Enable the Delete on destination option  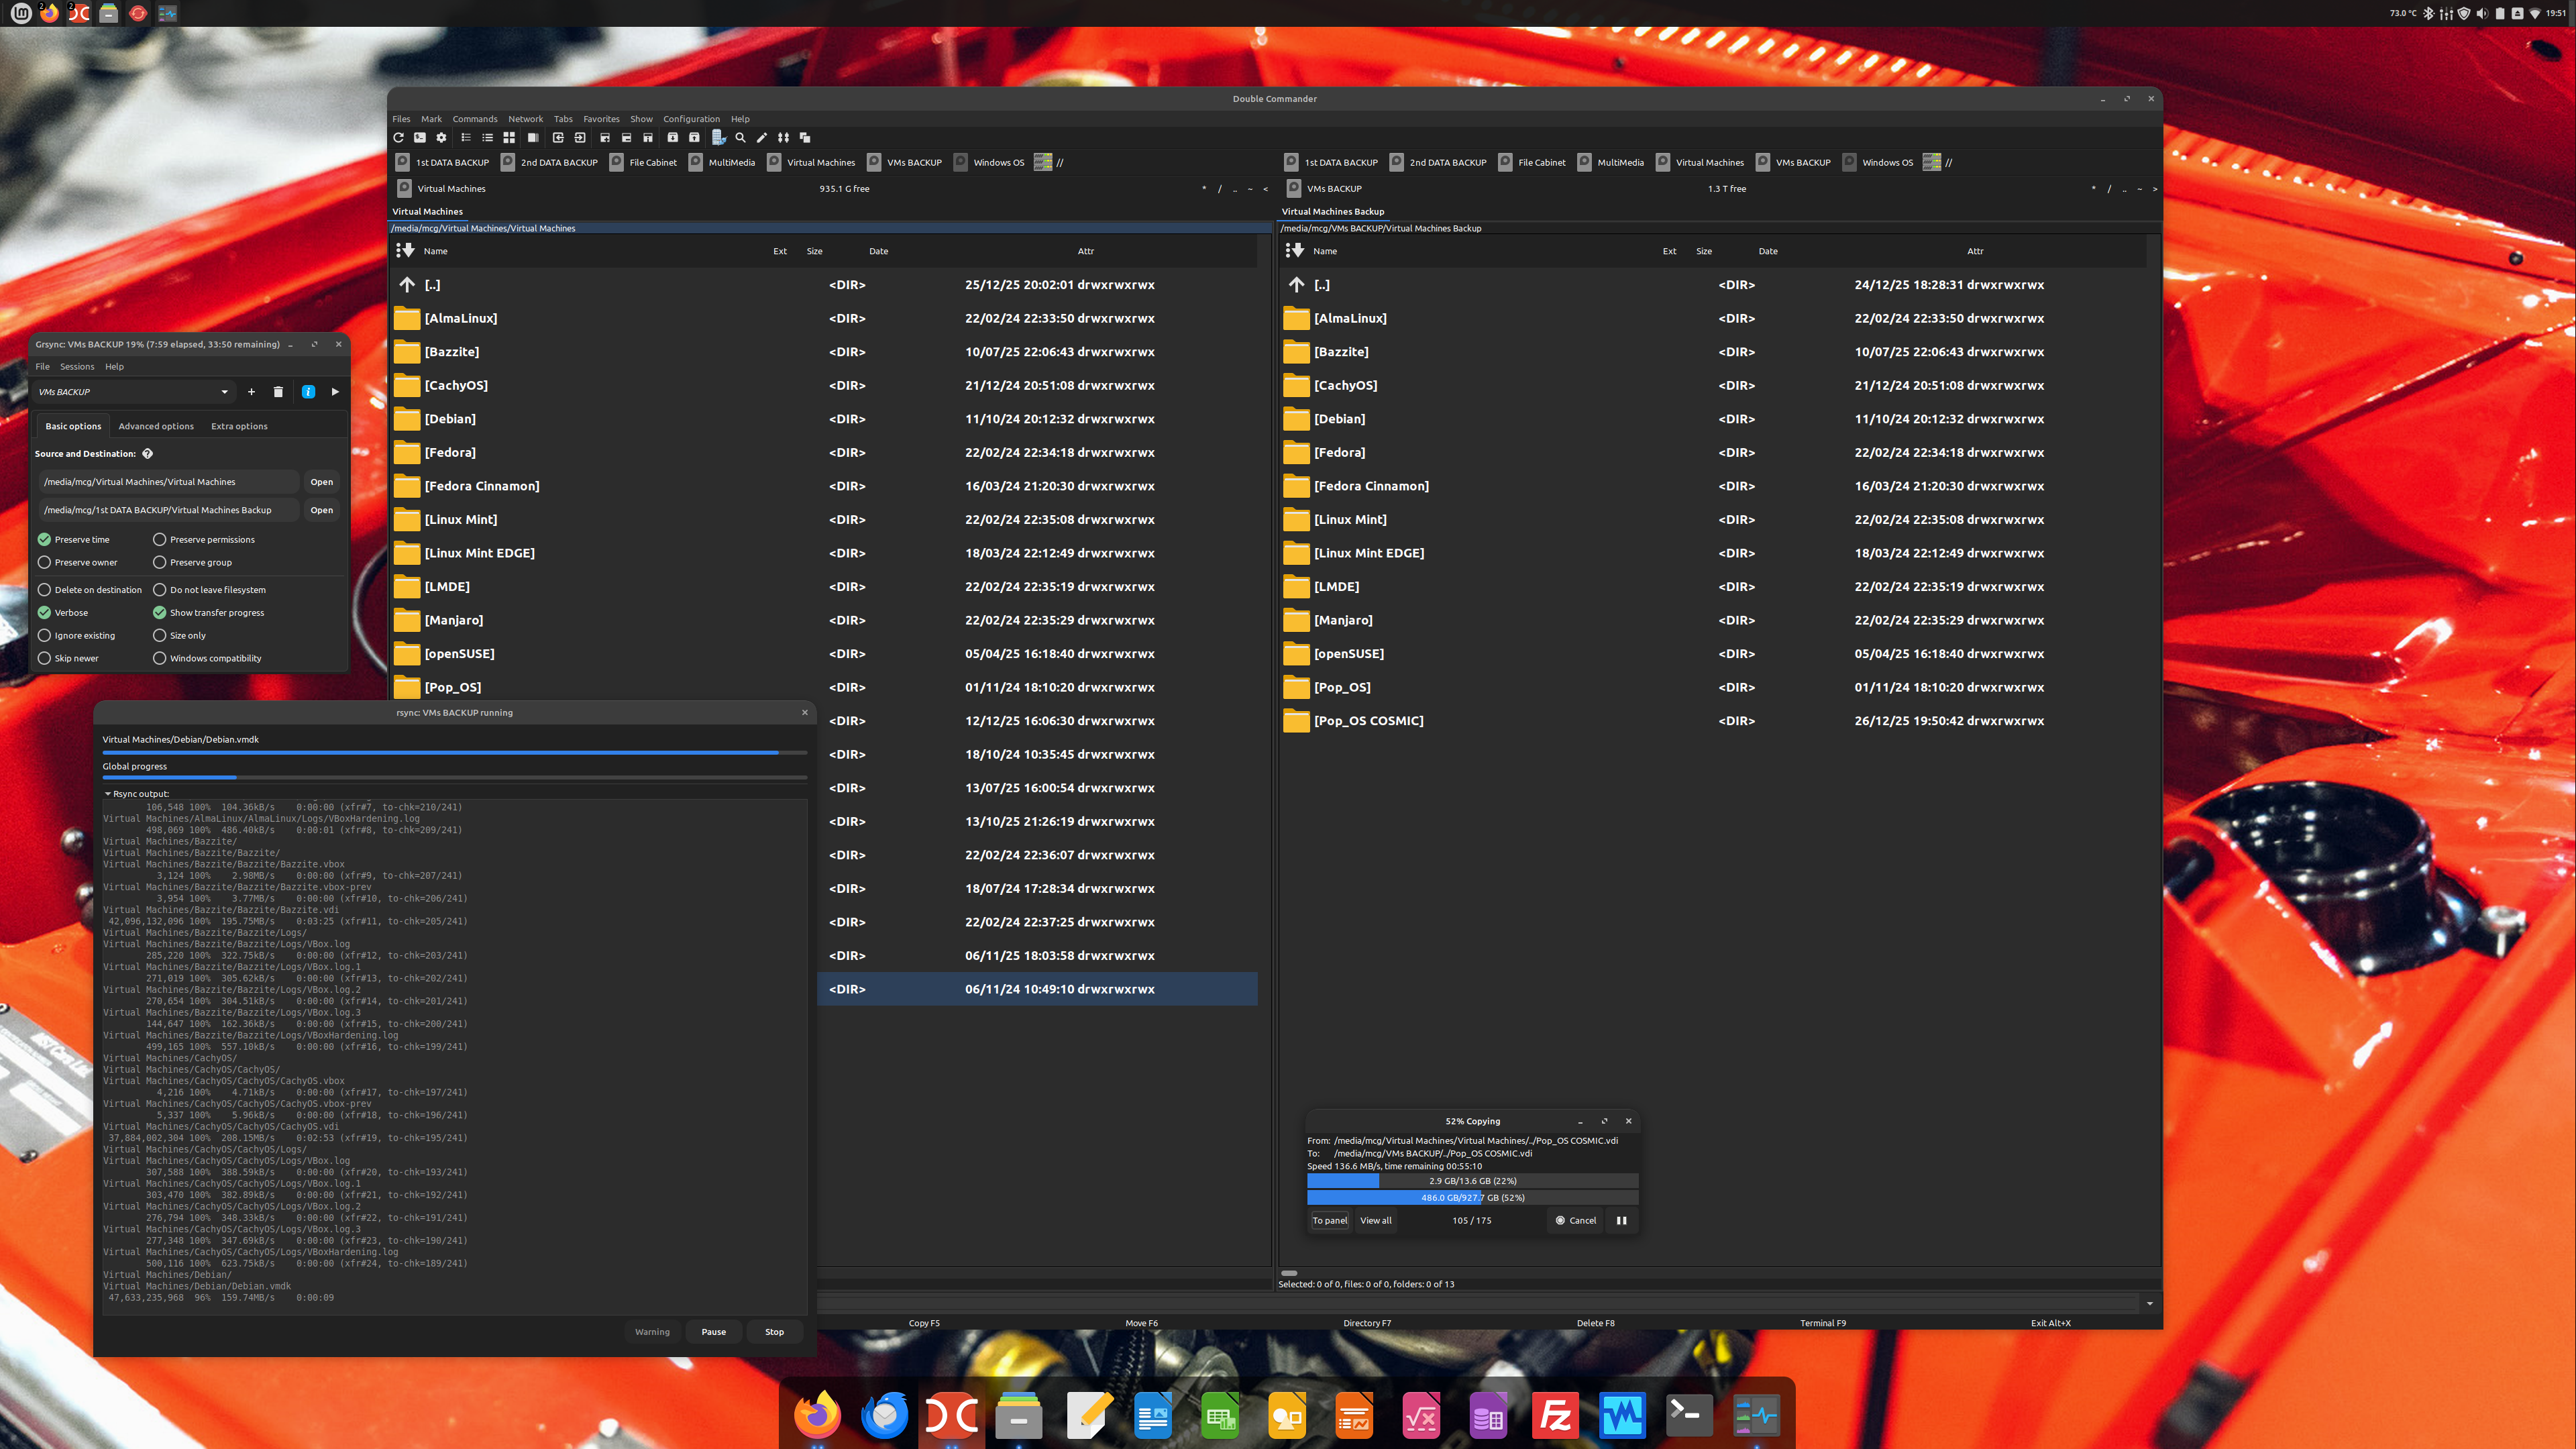point(44,590)
